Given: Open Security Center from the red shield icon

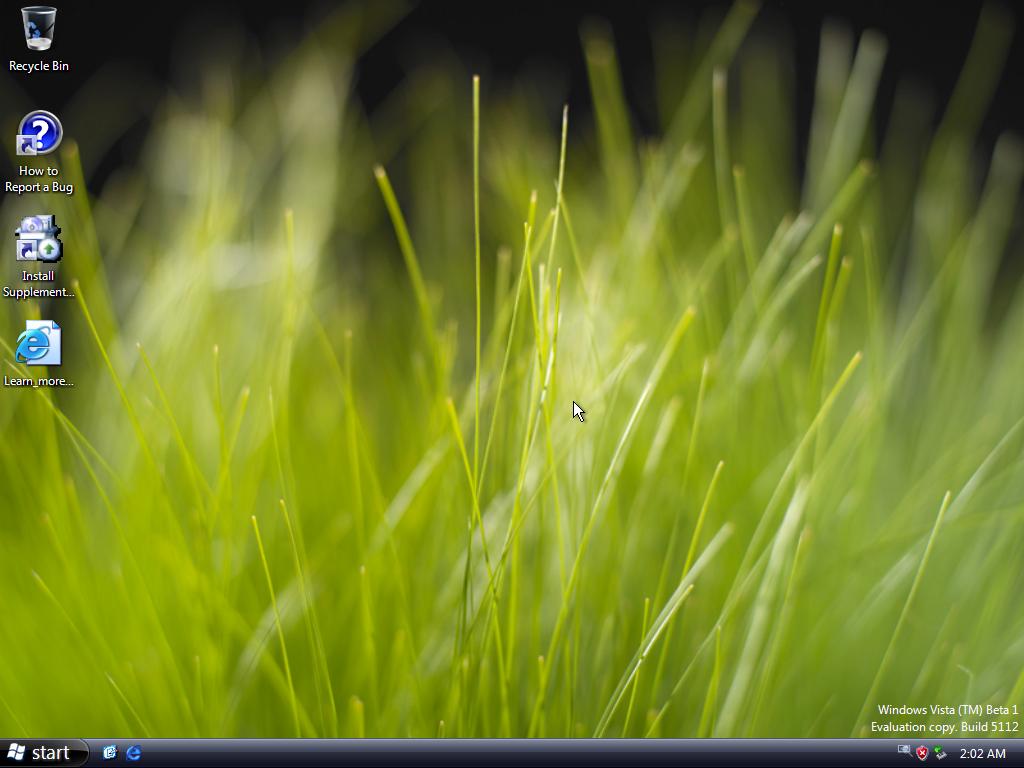Looking at the screenshot, I should point(921,753).
